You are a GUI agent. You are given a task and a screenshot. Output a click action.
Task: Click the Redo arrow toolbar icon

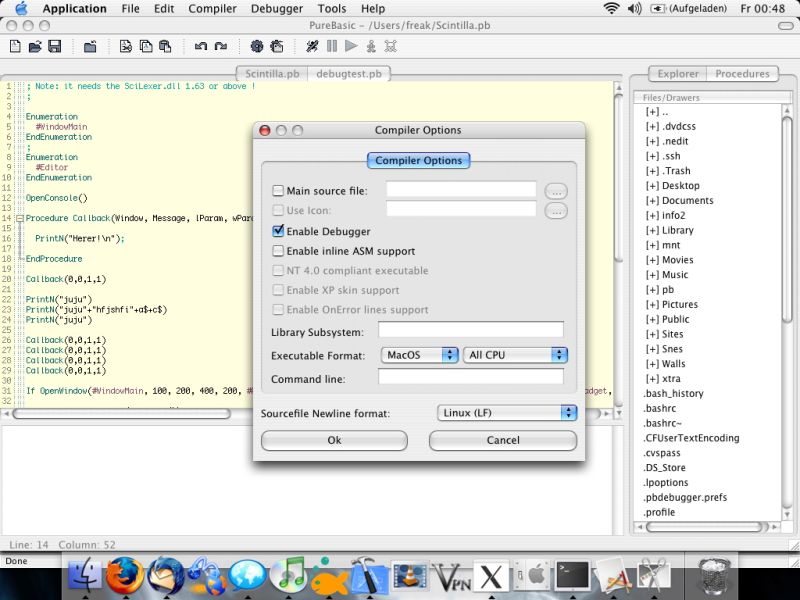pyautogui.click(x=221, y=46)
